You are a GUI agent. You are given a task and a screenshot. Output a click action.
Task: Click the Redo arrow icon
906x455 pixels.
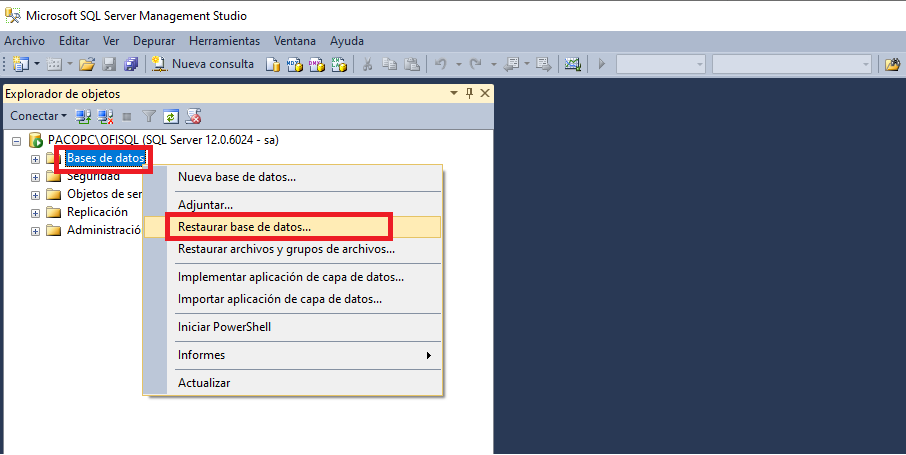pos(476,64)
